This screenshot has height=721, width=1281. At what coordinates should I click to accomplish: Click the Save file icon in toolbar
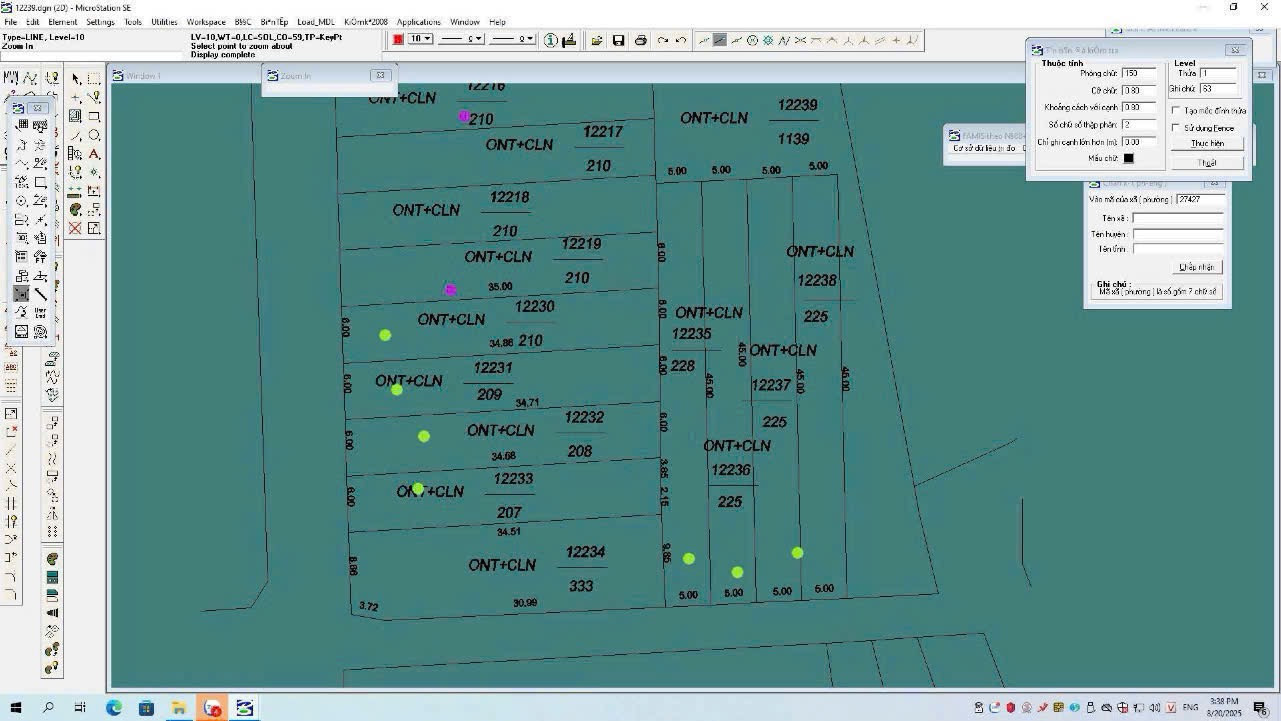coord(618,40)
